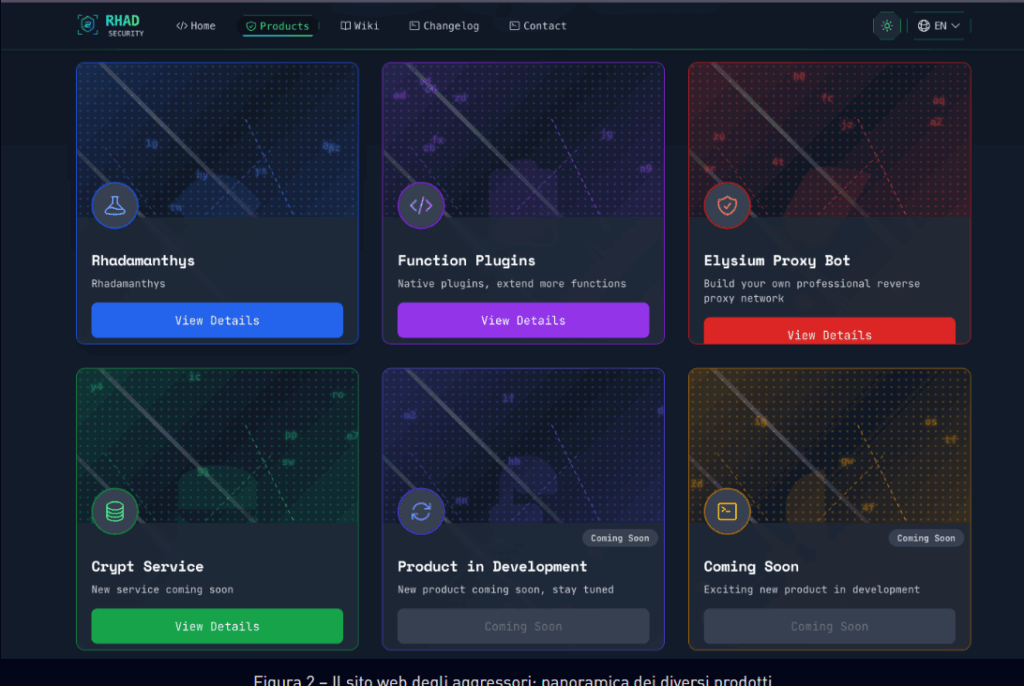The image size is (1024, 686).
Task: Click red View Details for Elysium Proxy Bot
Action: (x=829, y=332)
